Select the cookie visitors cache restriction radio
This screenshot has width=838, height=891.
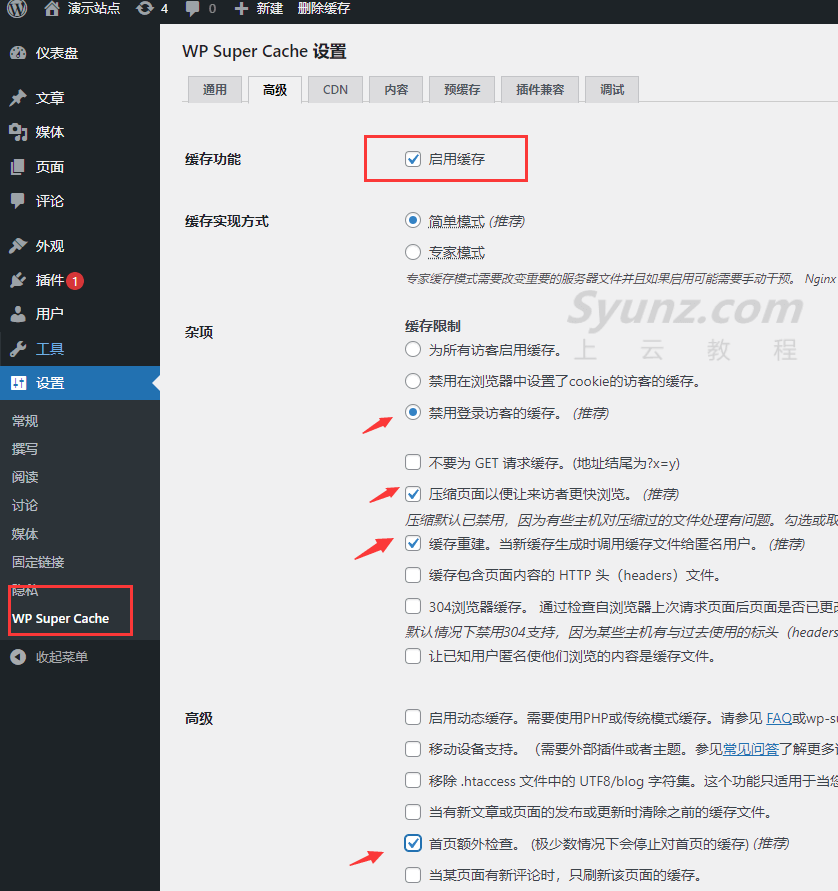tap(413, 381)
